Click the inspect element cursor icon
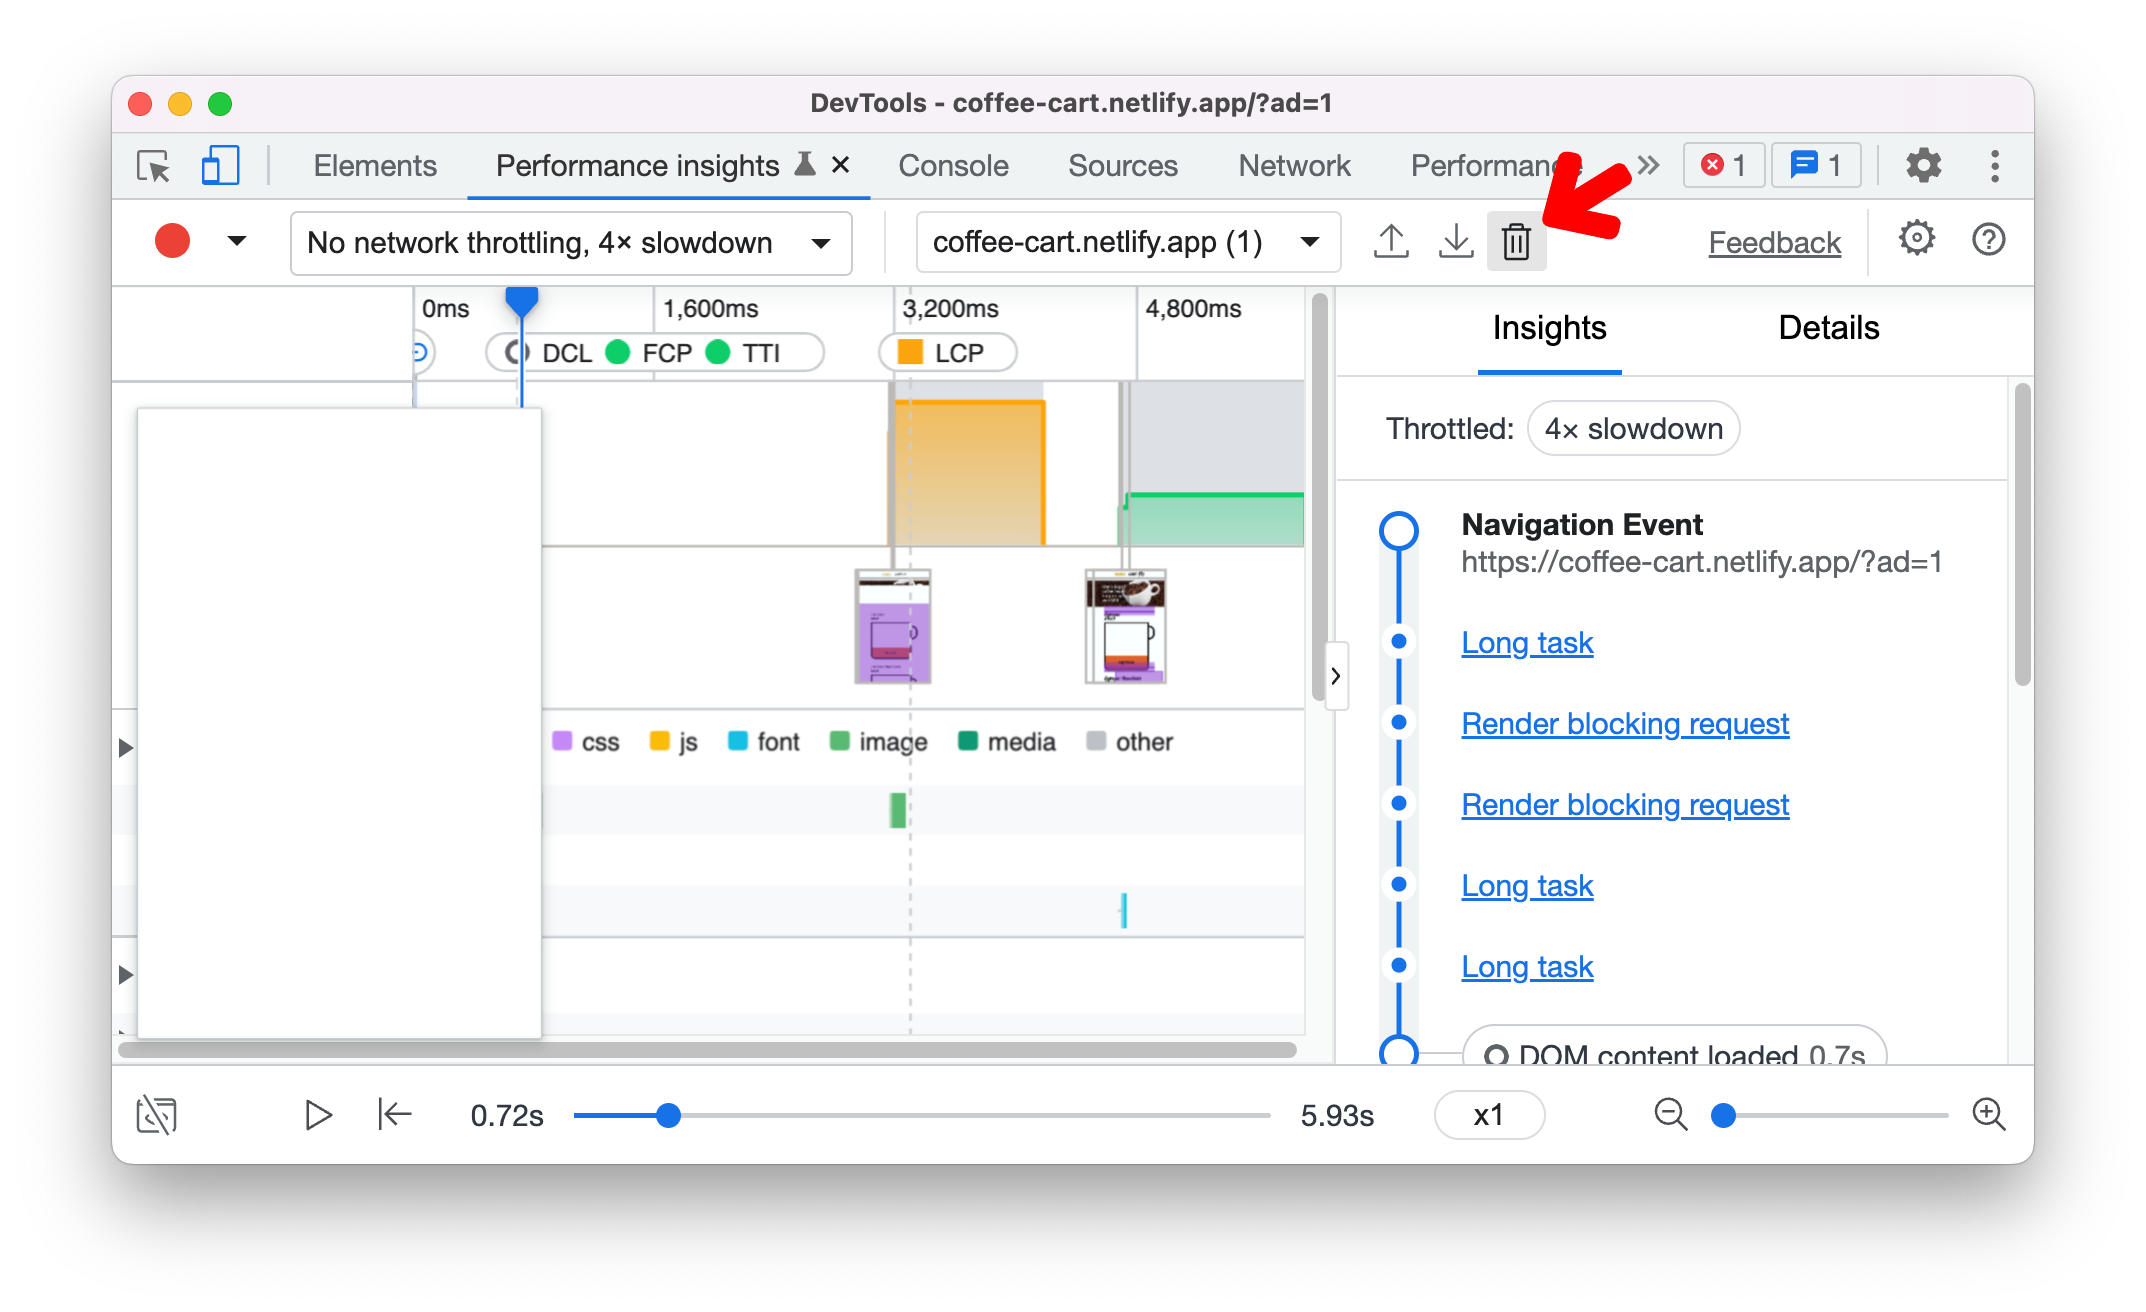Viewport: 2146px width, 1312px height. click(x=153, y=166)
